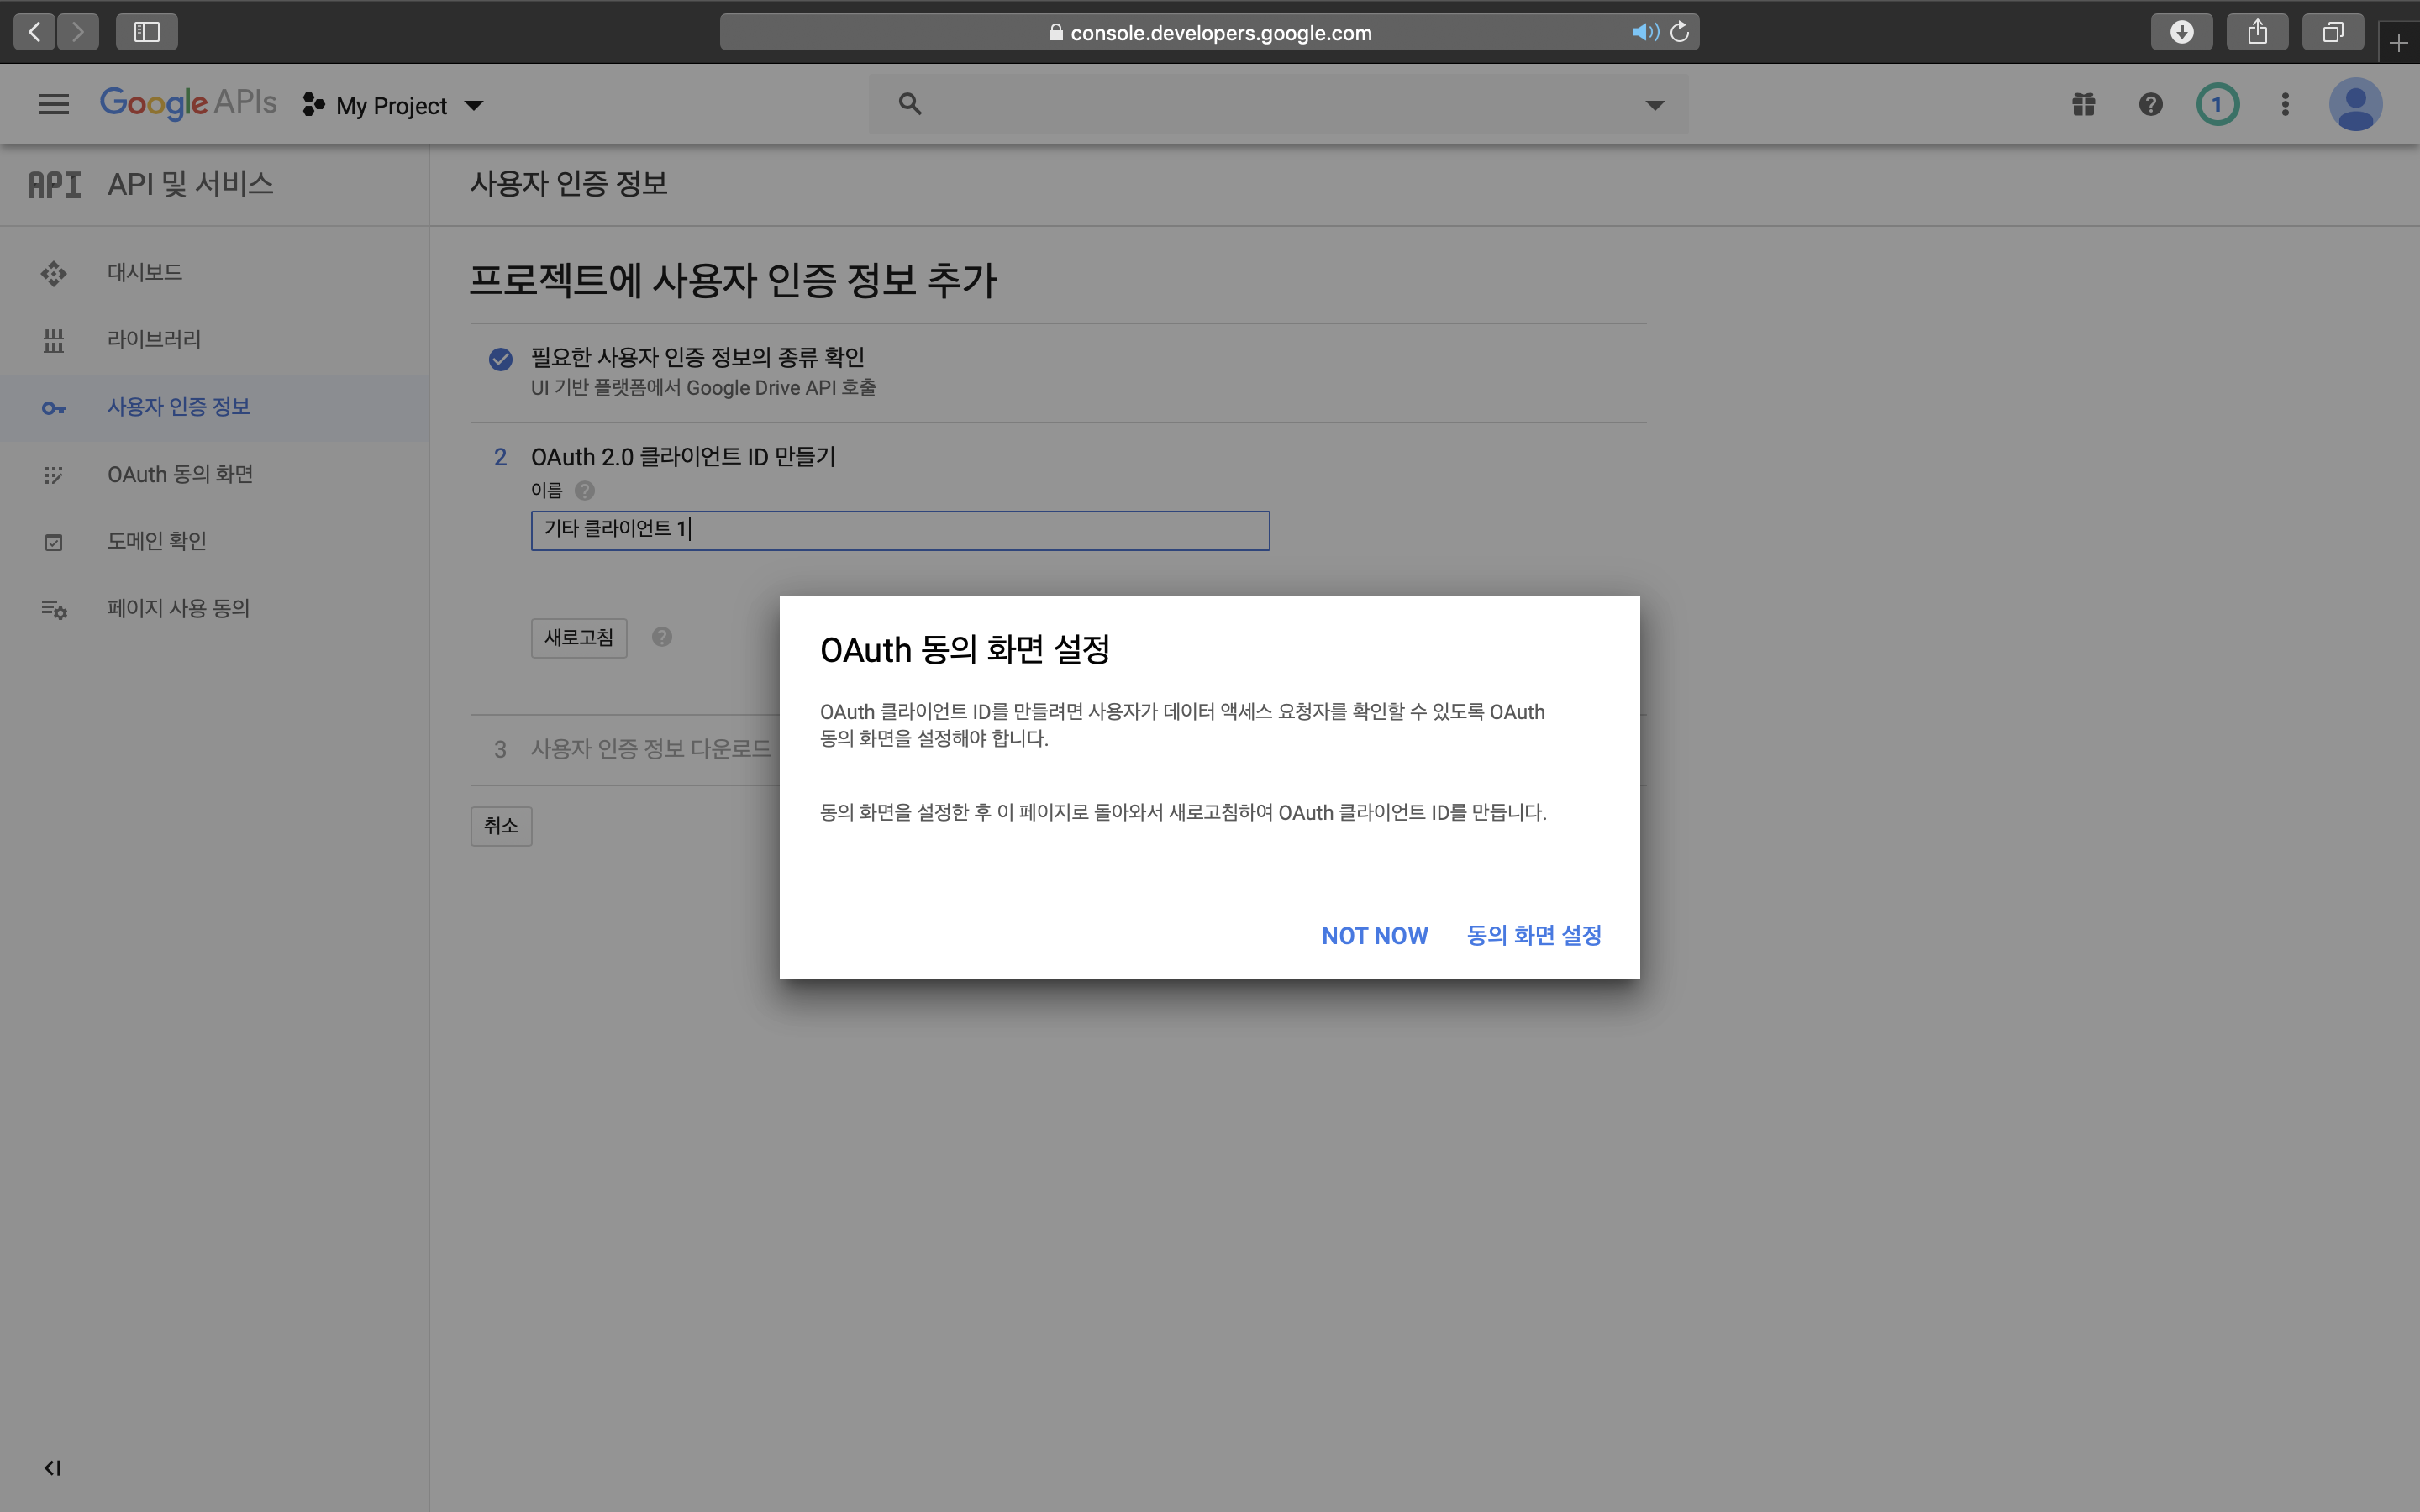Click the help icon beside 새로고침
The height and width of the screenshot is (1512, 2420).
pos(662,637)
